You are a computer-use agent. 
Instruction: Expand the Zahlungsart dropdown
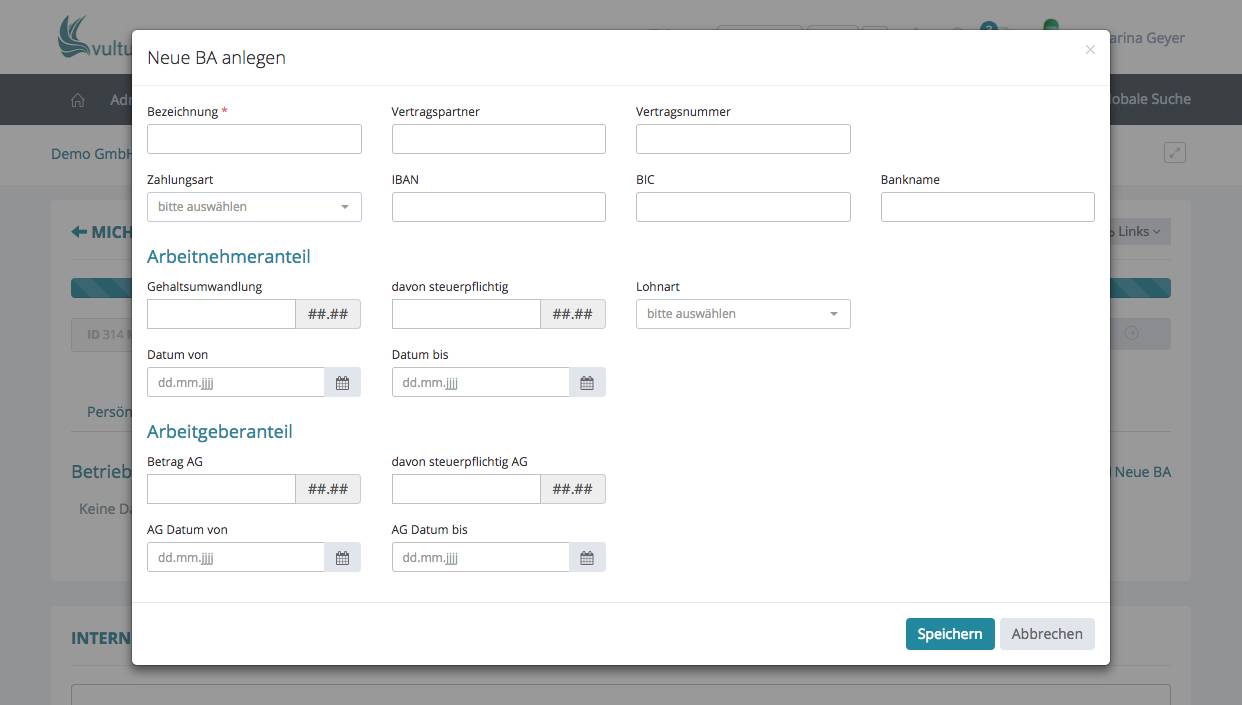click(x=254, y=207)
